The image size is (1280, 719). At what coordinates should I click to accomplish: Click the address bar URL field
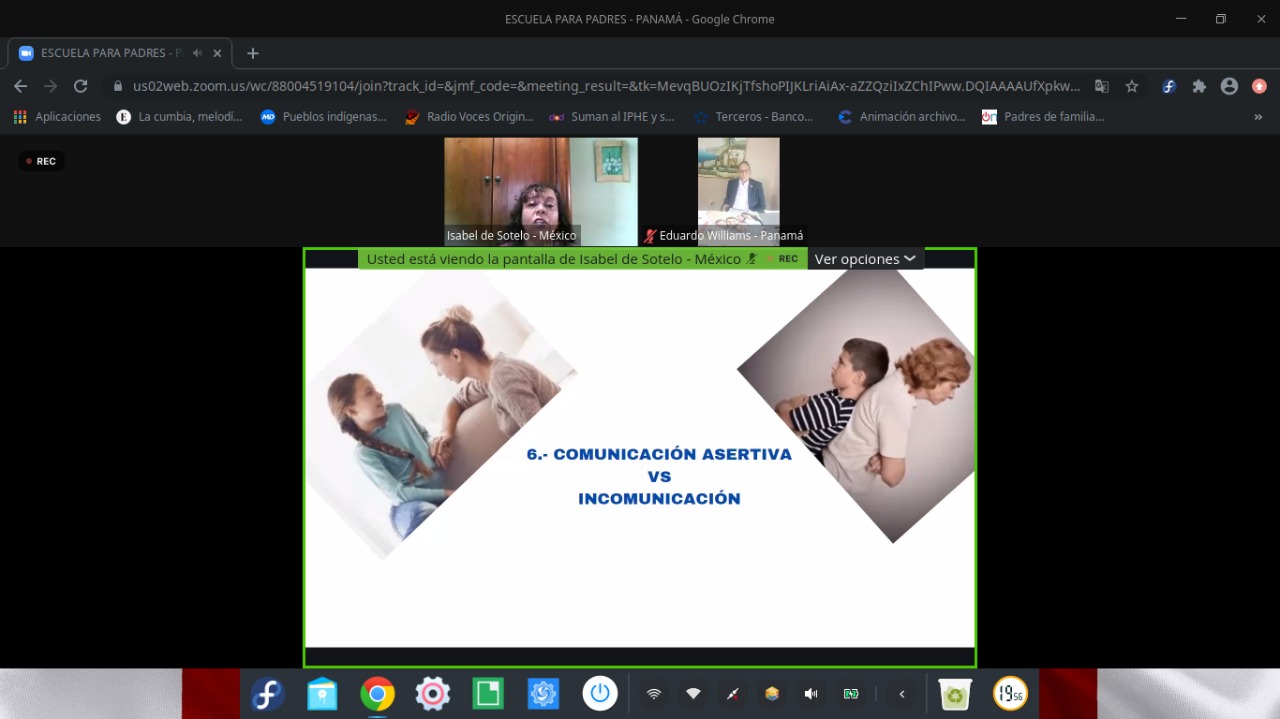pyautogui.click(x=606, y=86)
